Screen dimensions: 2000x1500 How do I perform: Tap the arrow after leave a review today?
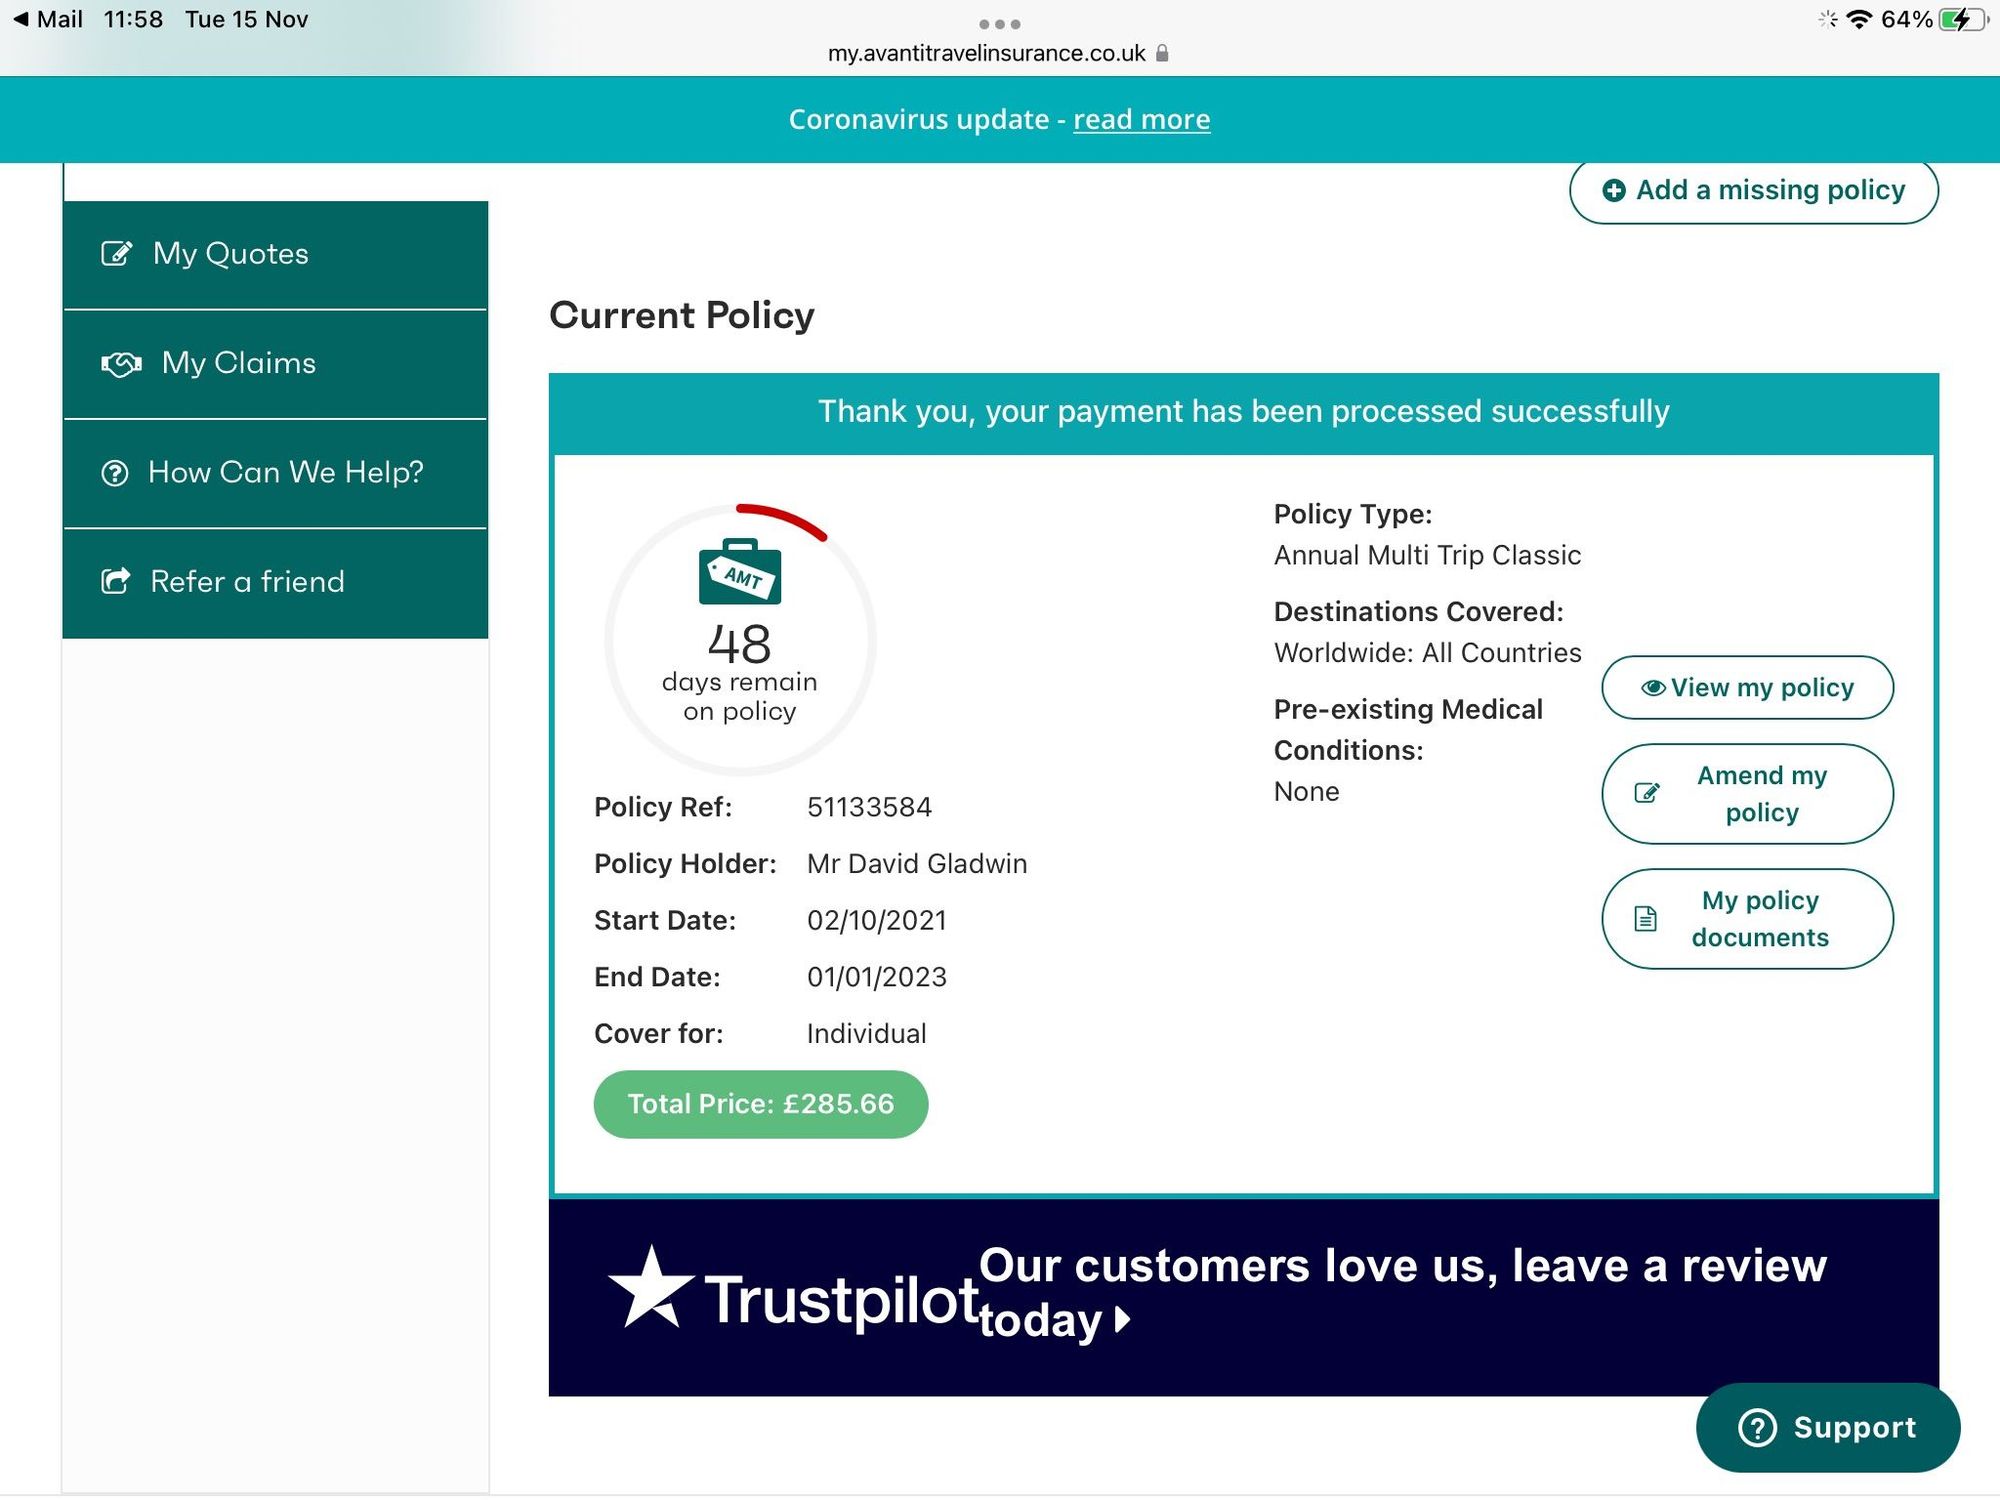pos(1122,1320)
